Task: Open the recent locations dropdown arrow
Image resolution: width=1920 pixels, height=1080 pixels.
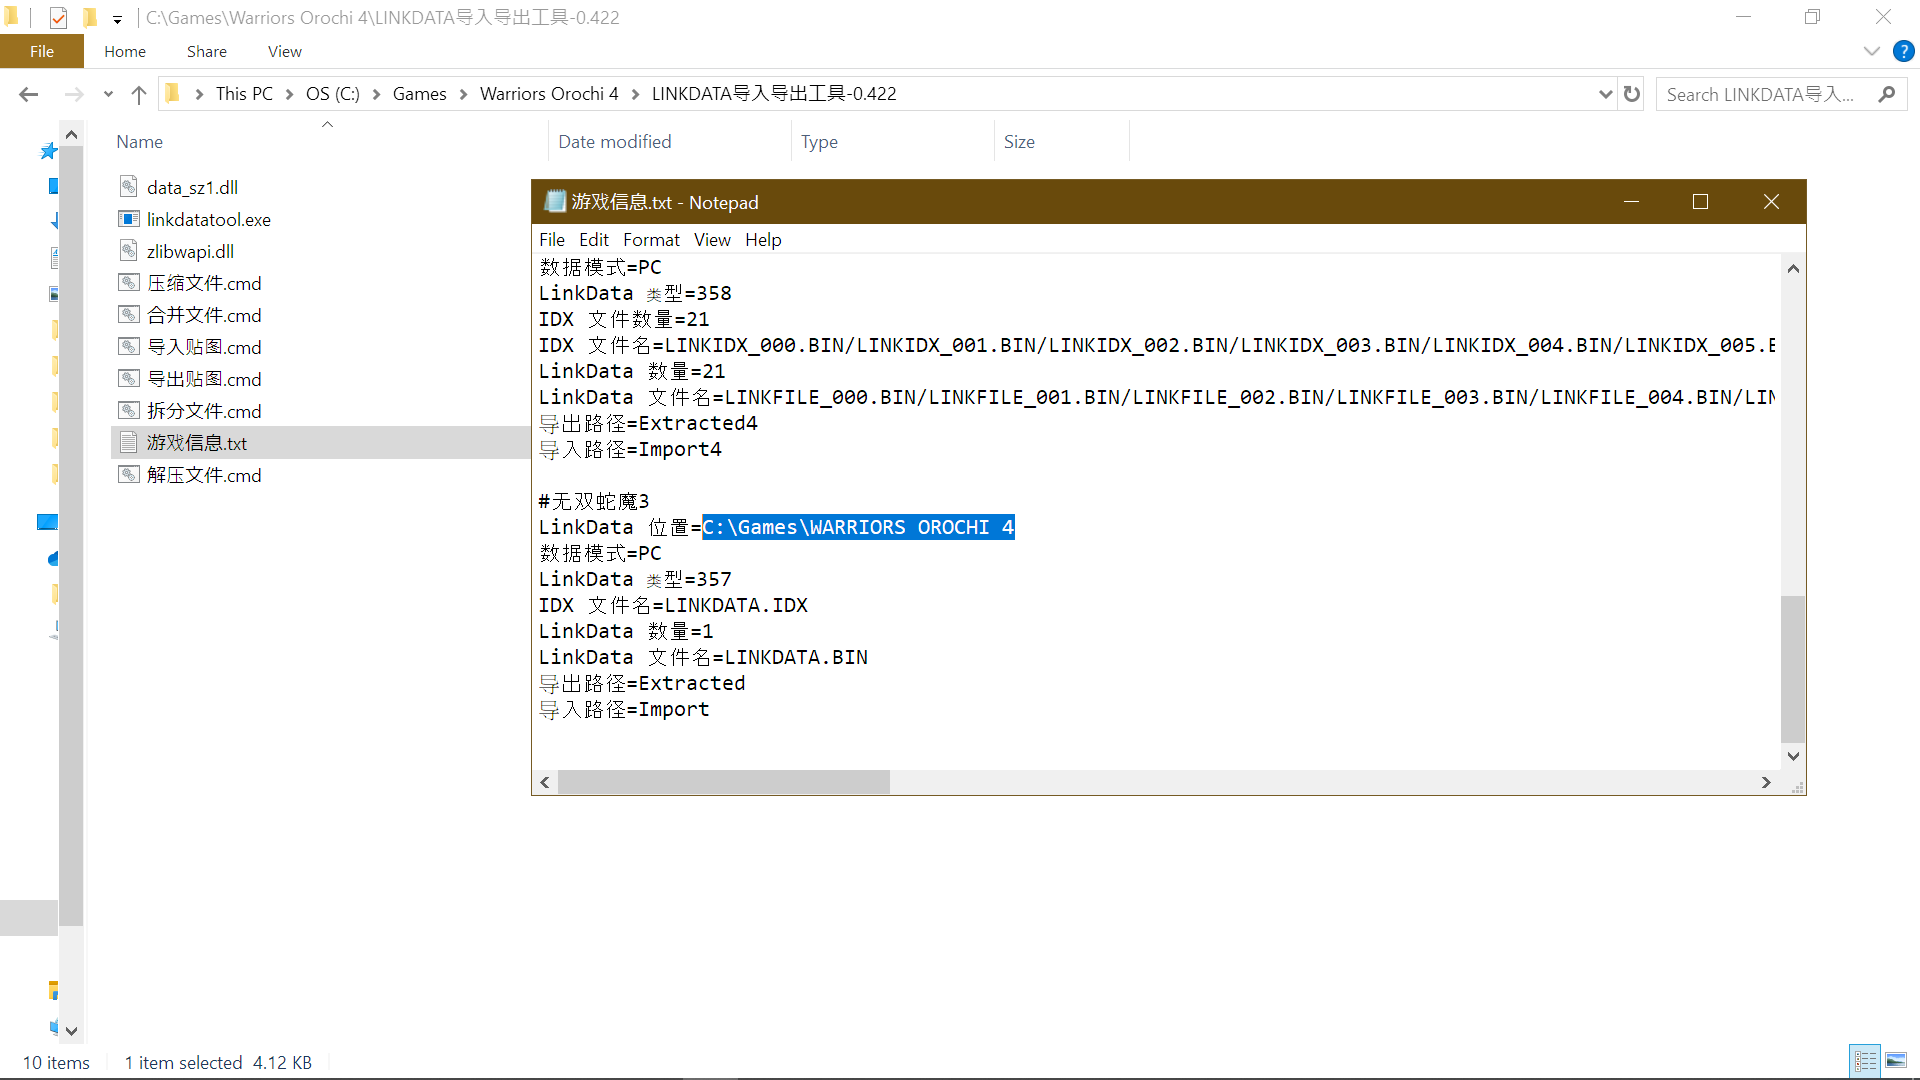Action: tap(108, 94)
